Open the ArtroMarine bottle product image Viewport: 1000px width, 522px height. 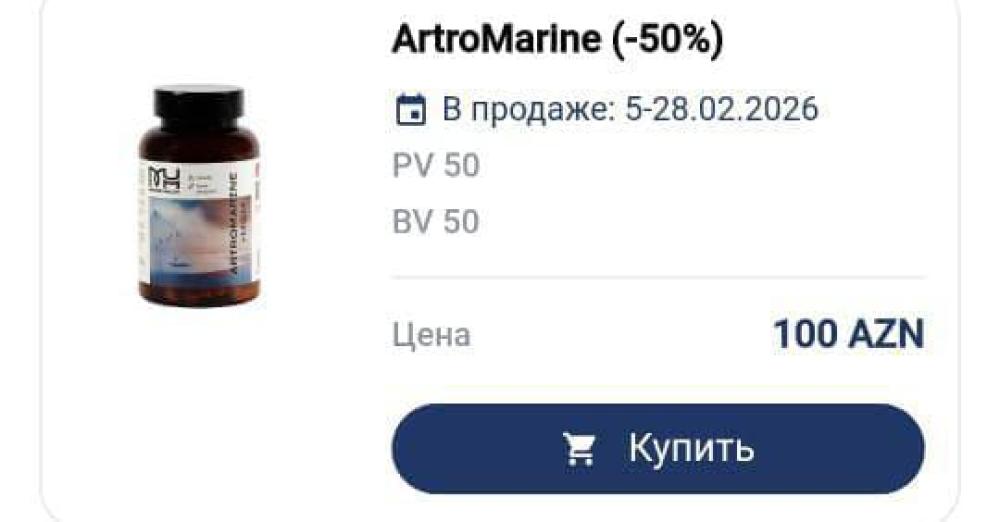point(200,197)
